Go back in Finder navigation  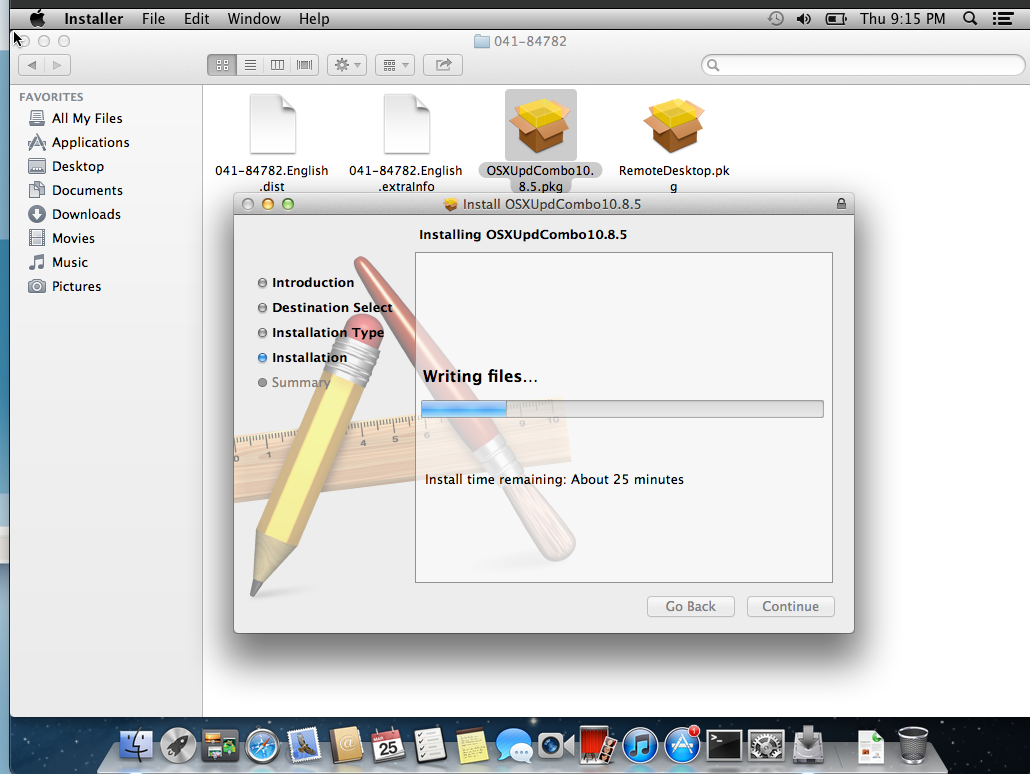click(x=32, y=65)
